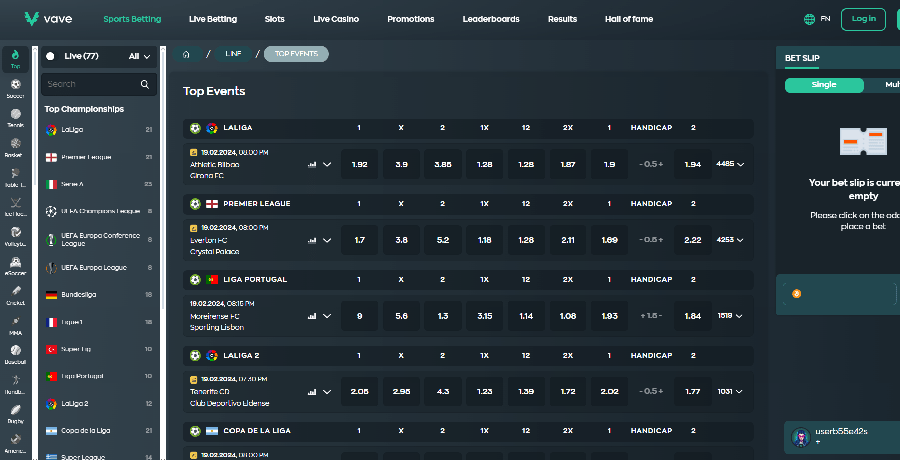The image size is (900, 460).
Task: Choose the Cricket sport icon
Action: tap(15, 292)
